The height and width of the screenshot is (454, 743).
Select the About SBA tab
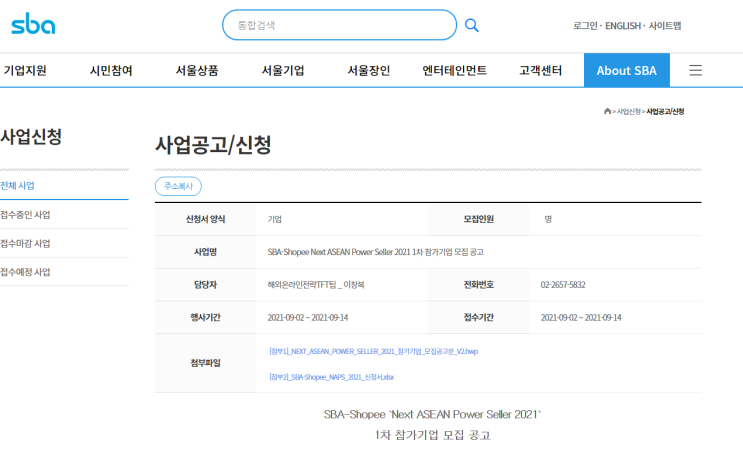tap(626, 70)
